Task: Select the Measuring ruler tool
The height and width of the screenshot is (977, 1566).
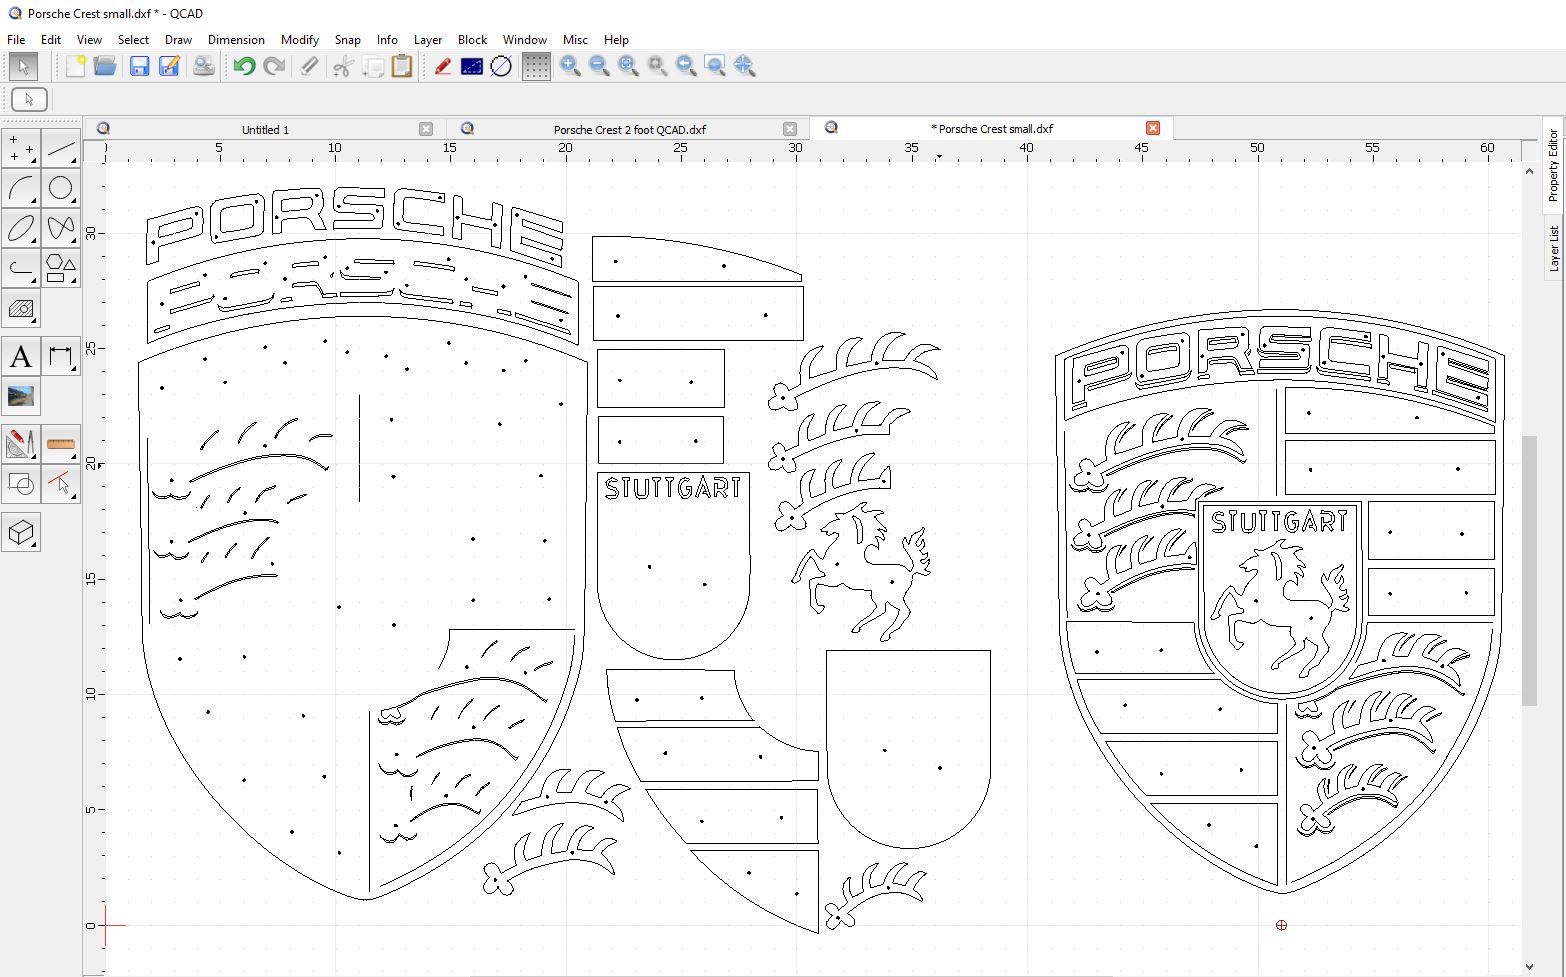Action: 61,443
